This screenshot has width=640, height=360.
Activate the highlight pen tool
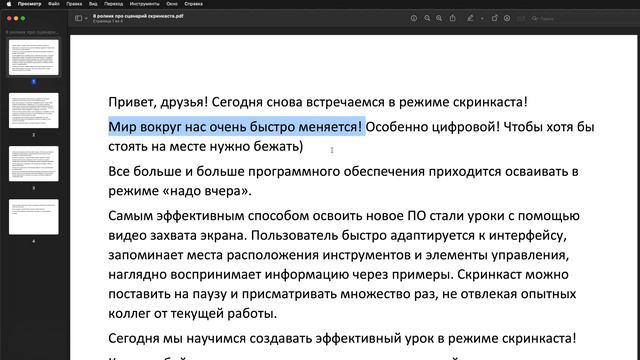pos(471,18)
